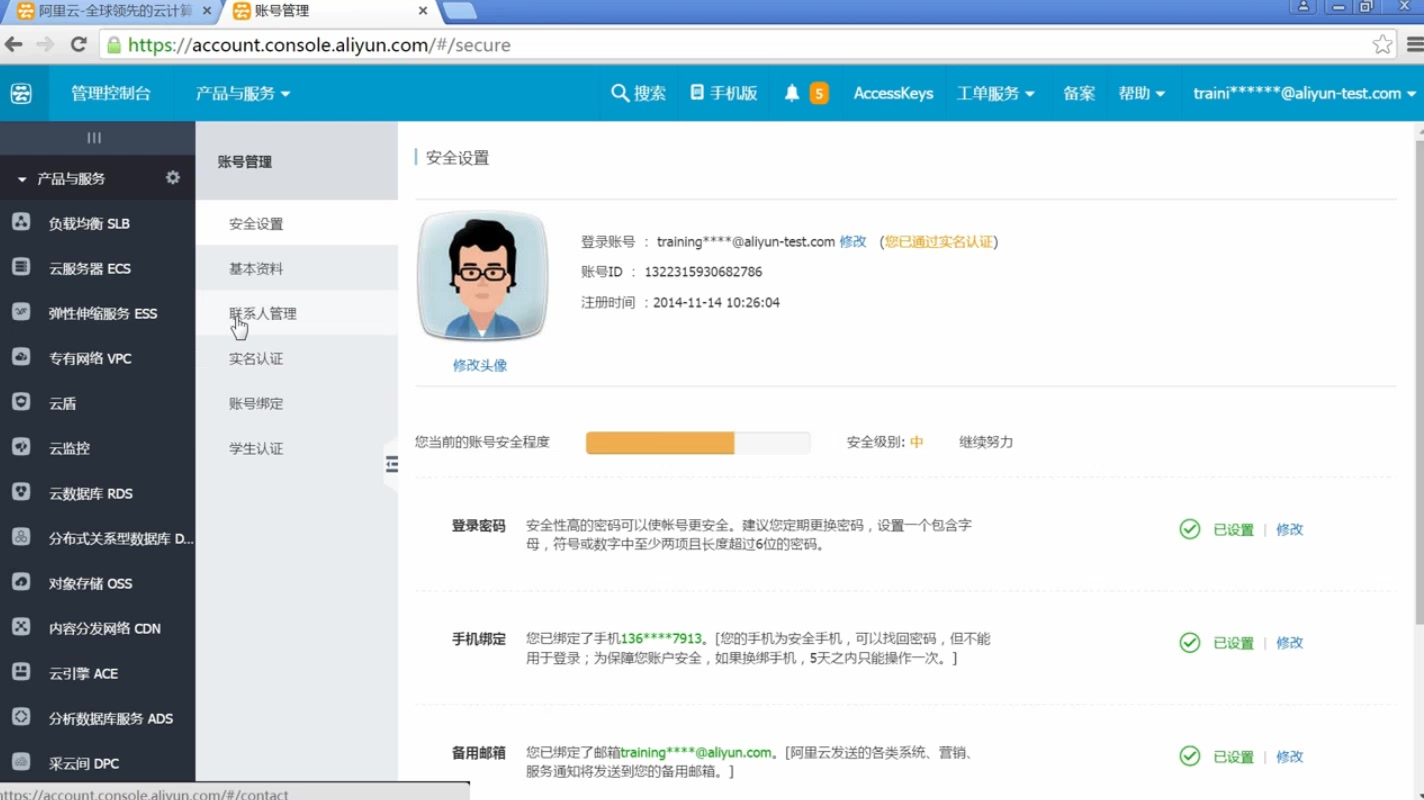Click the 您已通过实名认证 link
This screenshot has height=800, width=1424.
tap(939, 241)
